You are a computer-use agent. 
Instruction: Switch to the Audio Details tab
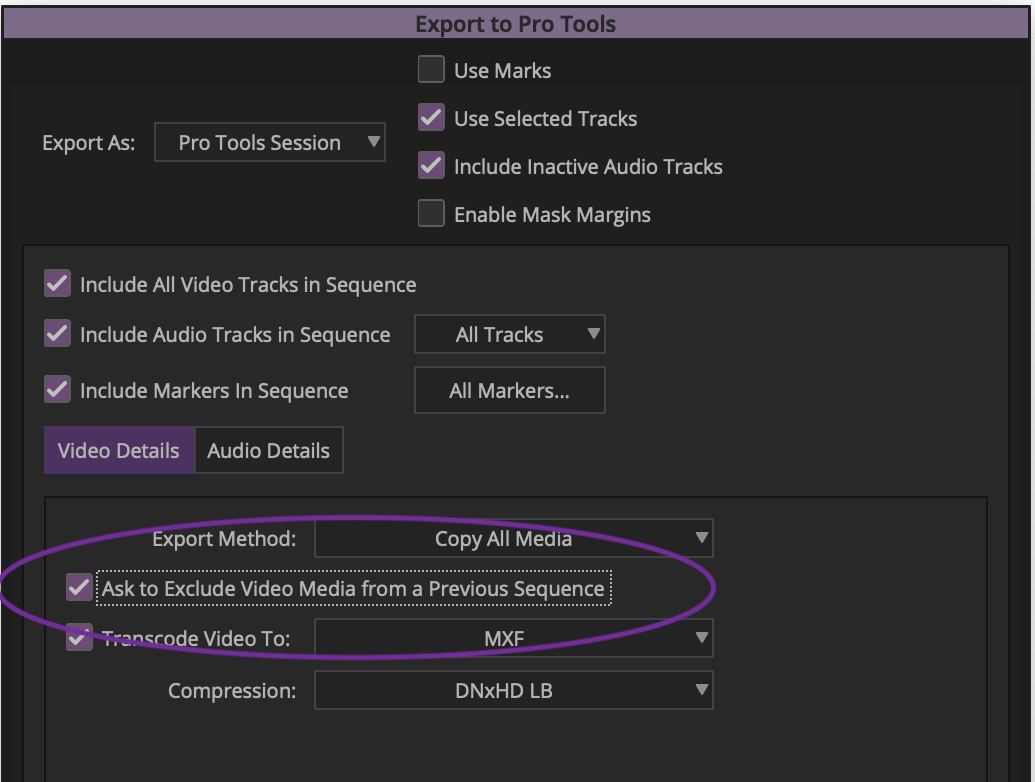268,450
